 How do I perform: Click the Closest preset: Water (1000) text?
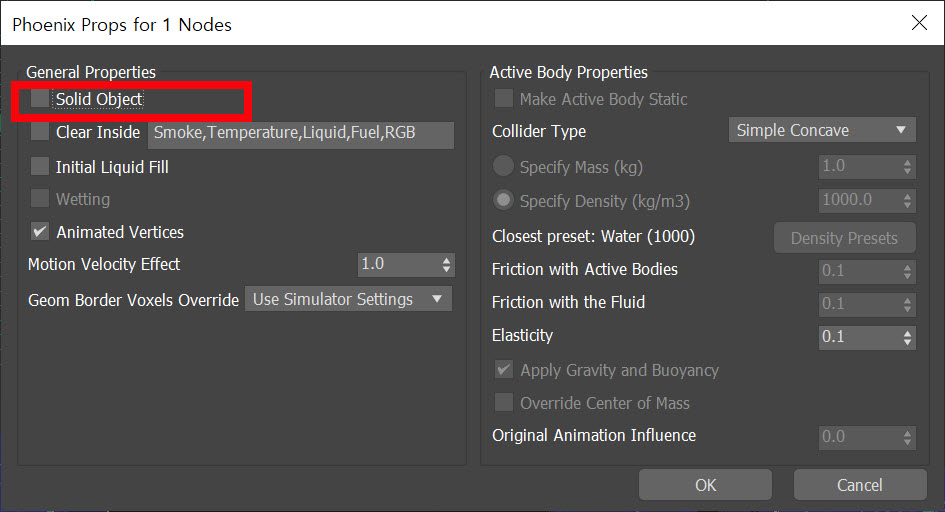594,236
